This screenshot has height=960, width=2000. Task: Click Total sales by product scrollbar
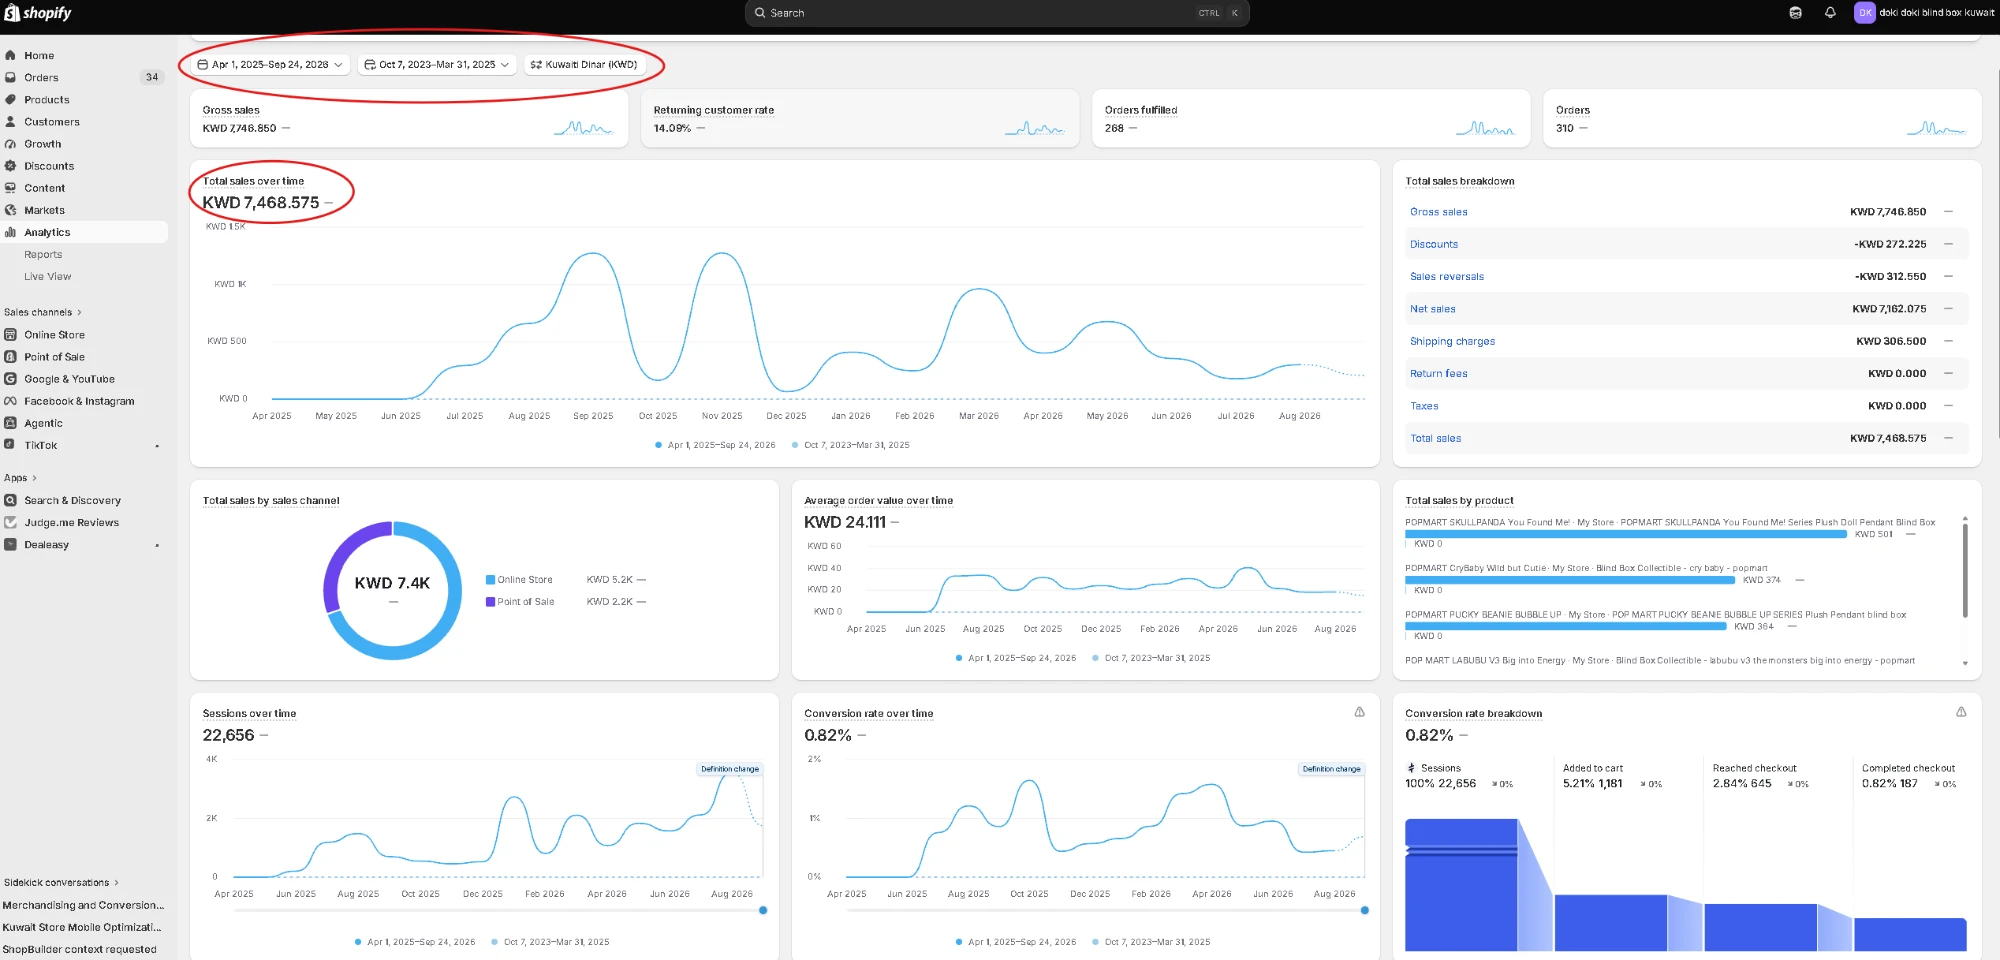coord(1965,570)
